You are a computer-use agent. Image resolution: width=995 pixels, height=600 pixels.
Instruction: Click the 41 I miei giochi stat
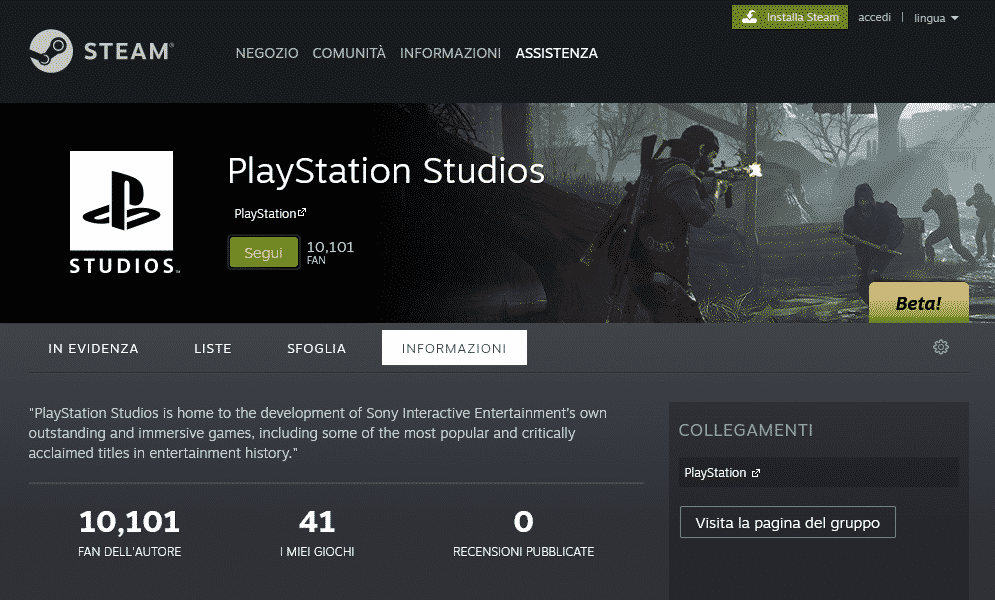[x=317, y=533]
